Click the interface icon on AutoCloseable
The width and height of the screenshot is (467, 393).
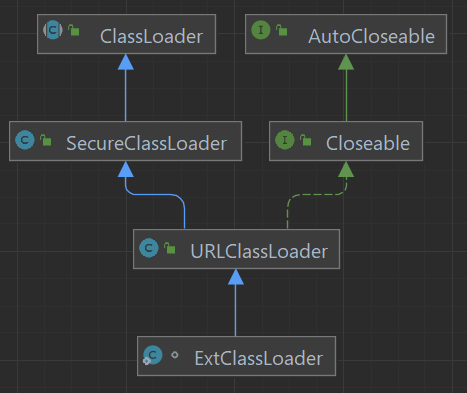click(x=261, y=30)
